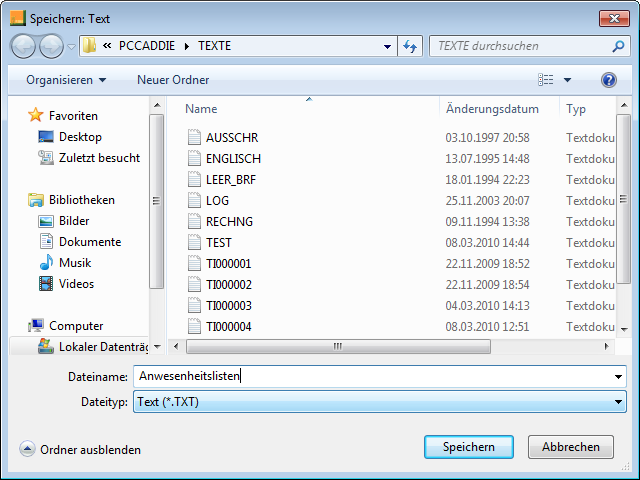640x480 pixels.
Task: Select the PCCADDIE breadcrumb segment
Action: tap(147, 46)
